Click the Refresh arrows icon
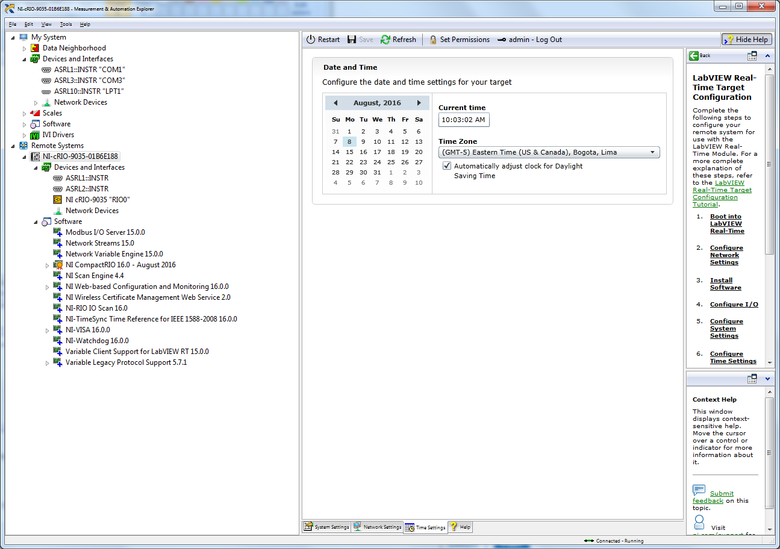This screenshot has height=549, width=780. (386, 39)
